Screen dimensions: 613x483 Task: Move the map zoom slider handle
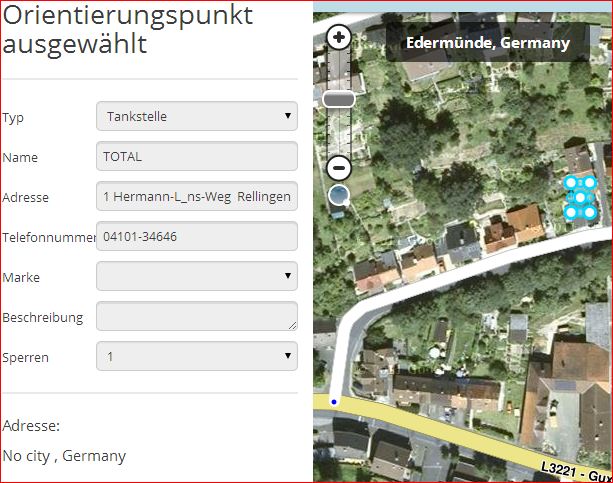click(339, 99)
